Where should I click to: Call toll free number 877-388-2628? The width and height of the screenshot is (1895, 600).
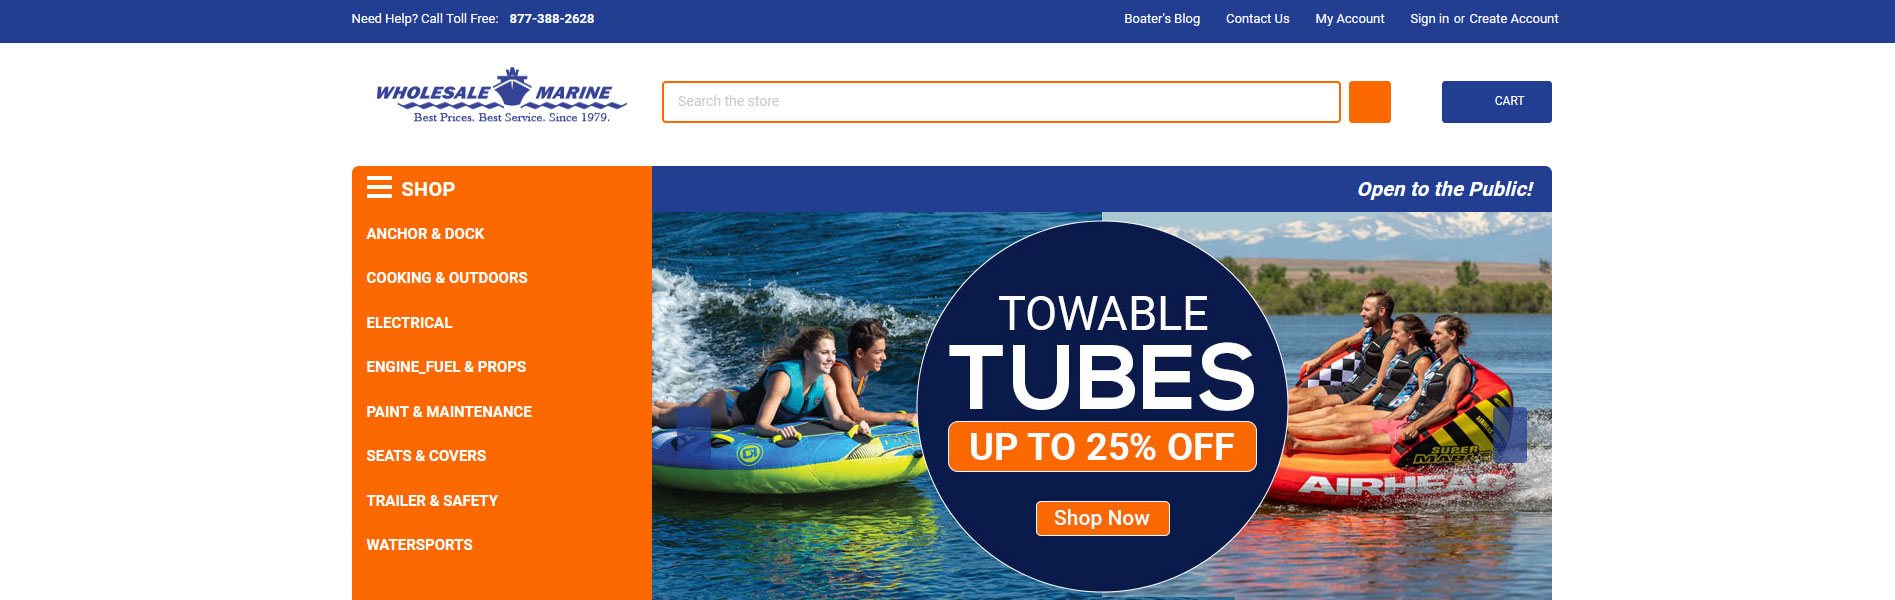pos(552,19)
